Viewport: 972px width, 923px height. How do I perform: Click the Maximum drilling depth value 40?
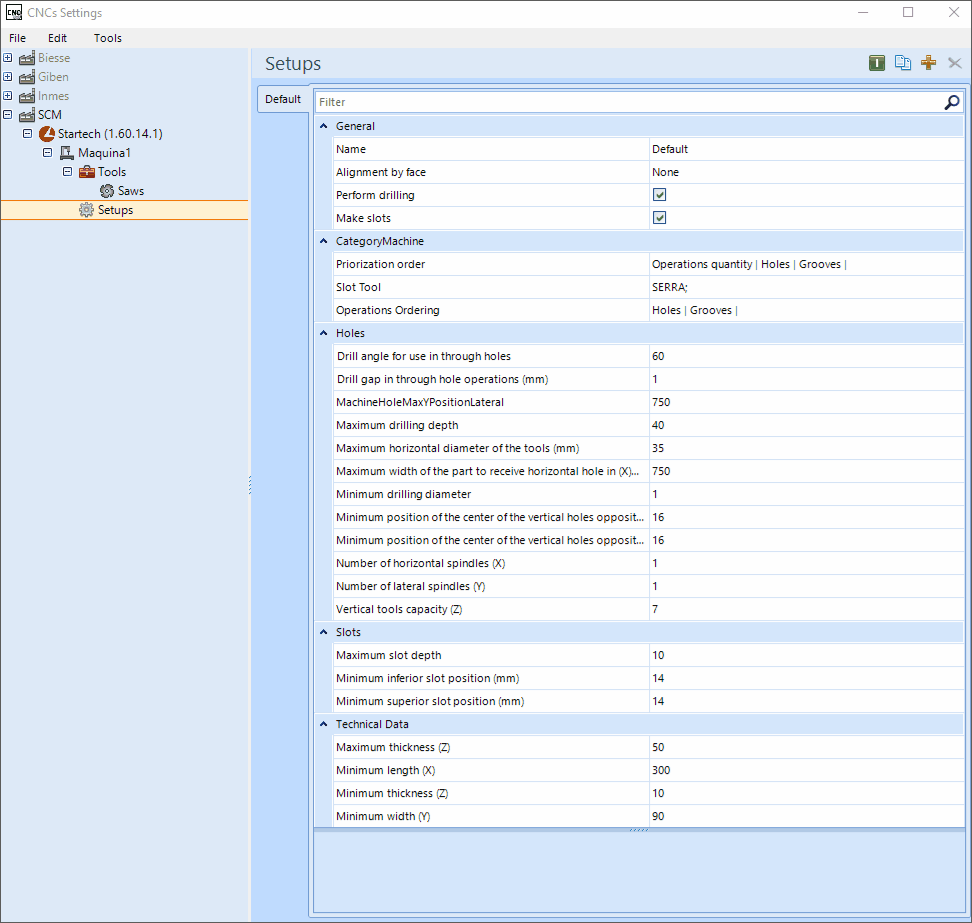(x=806, y=425)
